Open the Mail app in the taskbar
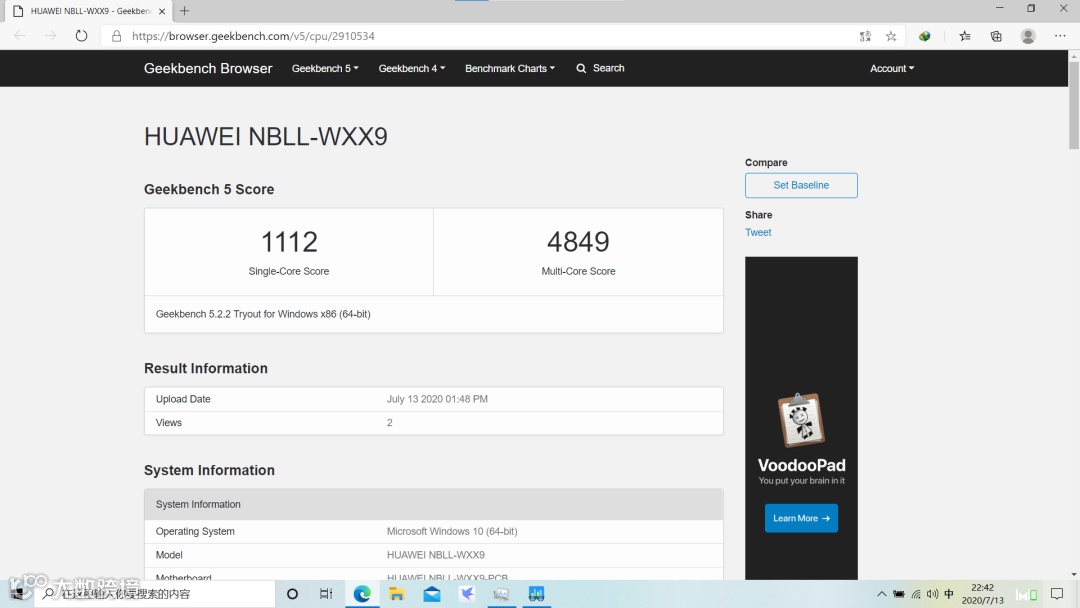This screenshot has width=1080, height=608. click(x=432, y=594)
